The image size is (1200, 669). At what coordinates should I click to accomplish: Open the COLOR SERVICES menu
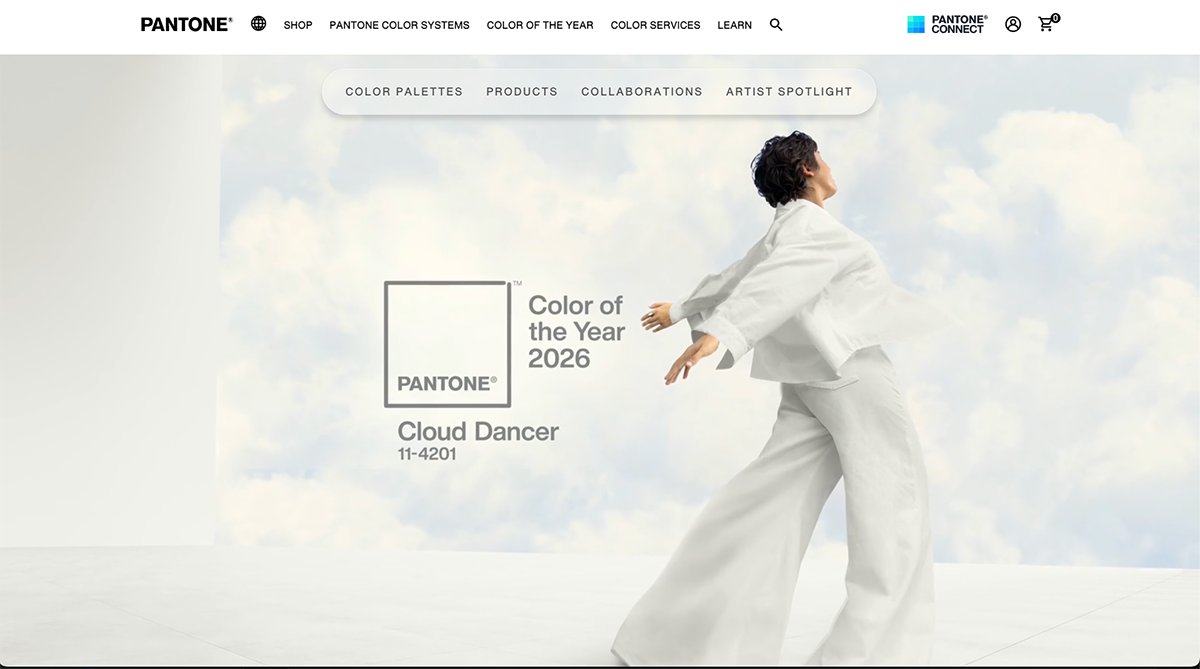click(x=655, y=25)
